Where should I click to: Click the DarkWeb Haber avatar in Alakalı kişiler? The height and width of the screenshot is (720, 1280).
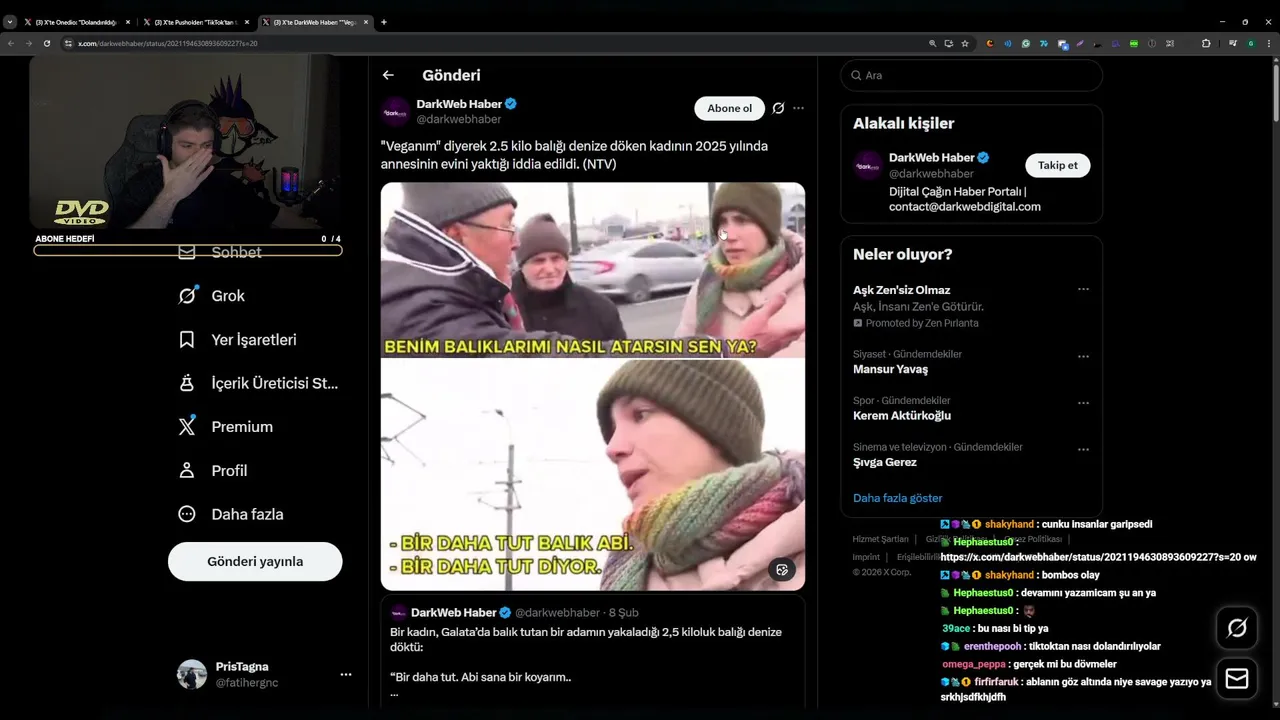click(x=867, y=165)
